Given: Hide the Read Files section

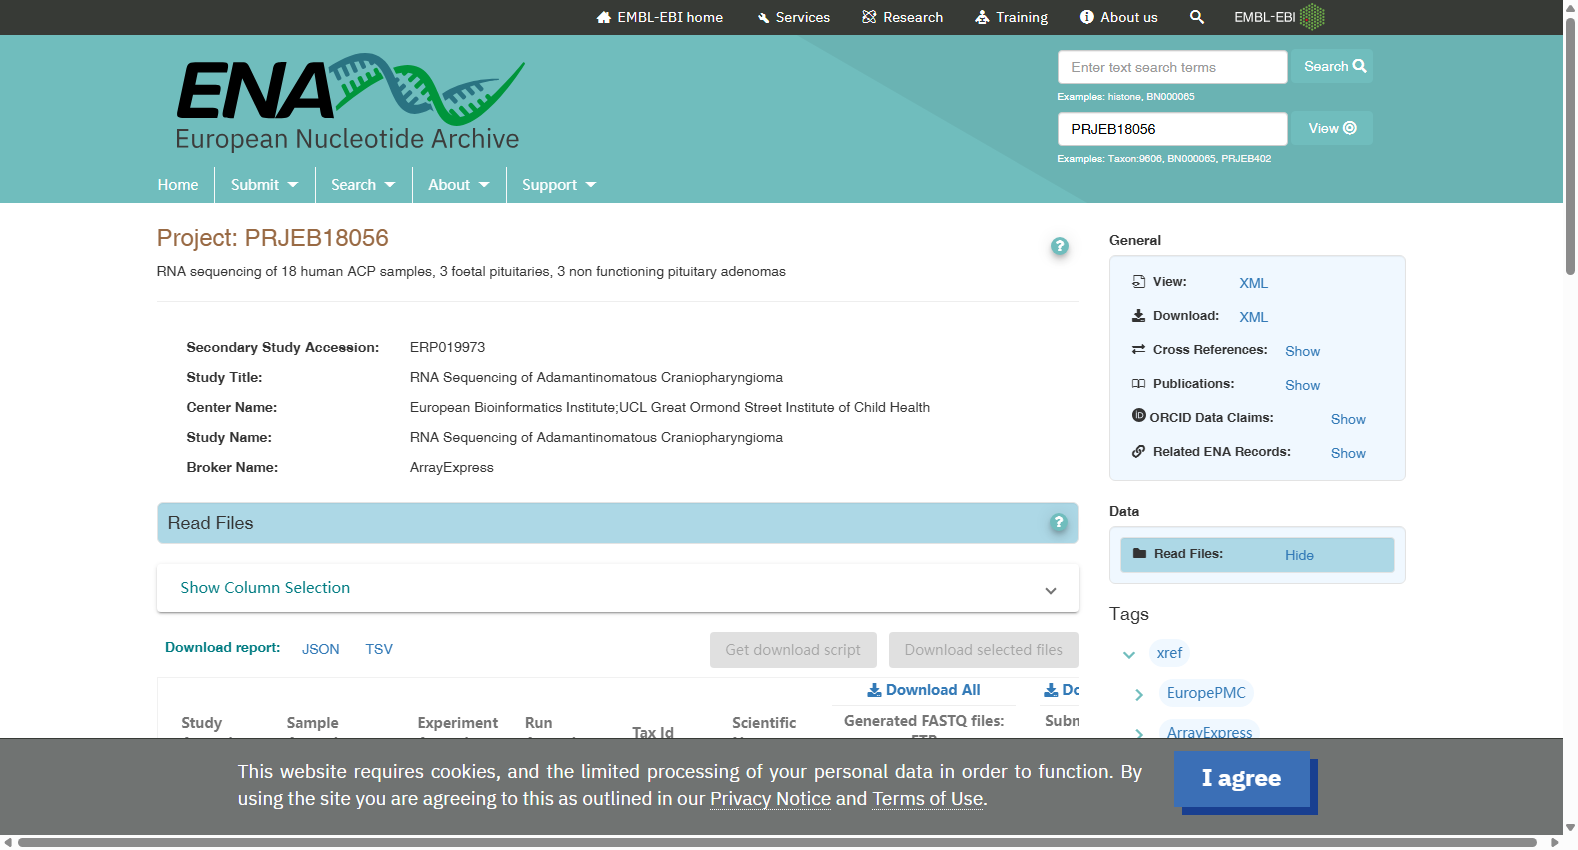Looking at the screenshot, I should click(1299, 555).
